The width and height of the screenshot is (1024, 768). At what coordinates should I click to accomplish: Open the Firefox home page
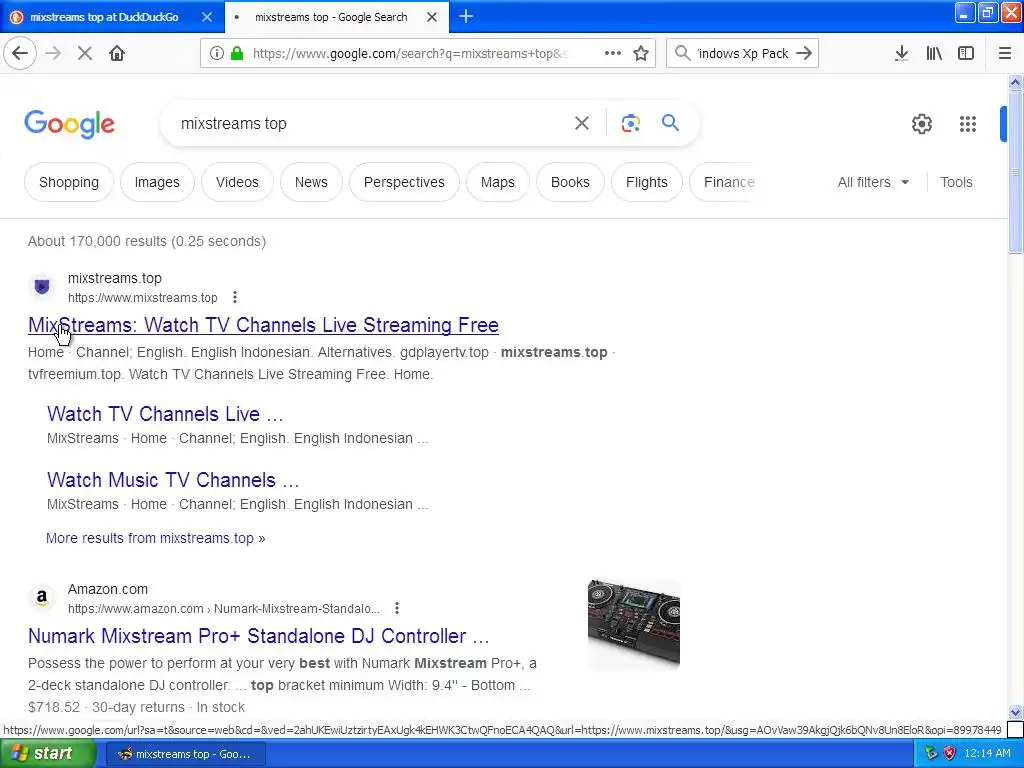coord(117,54)
